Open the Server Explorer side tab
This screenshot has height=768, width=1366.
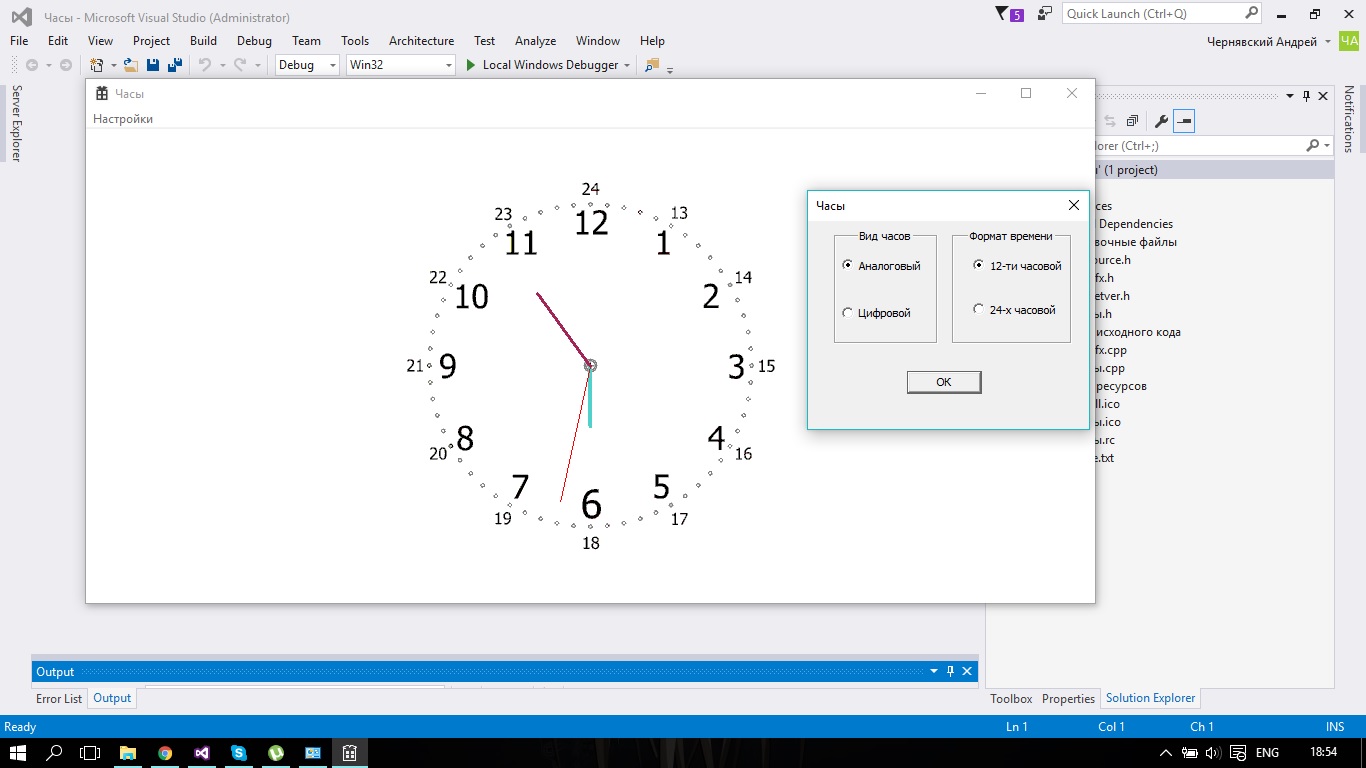pos(16,123)
